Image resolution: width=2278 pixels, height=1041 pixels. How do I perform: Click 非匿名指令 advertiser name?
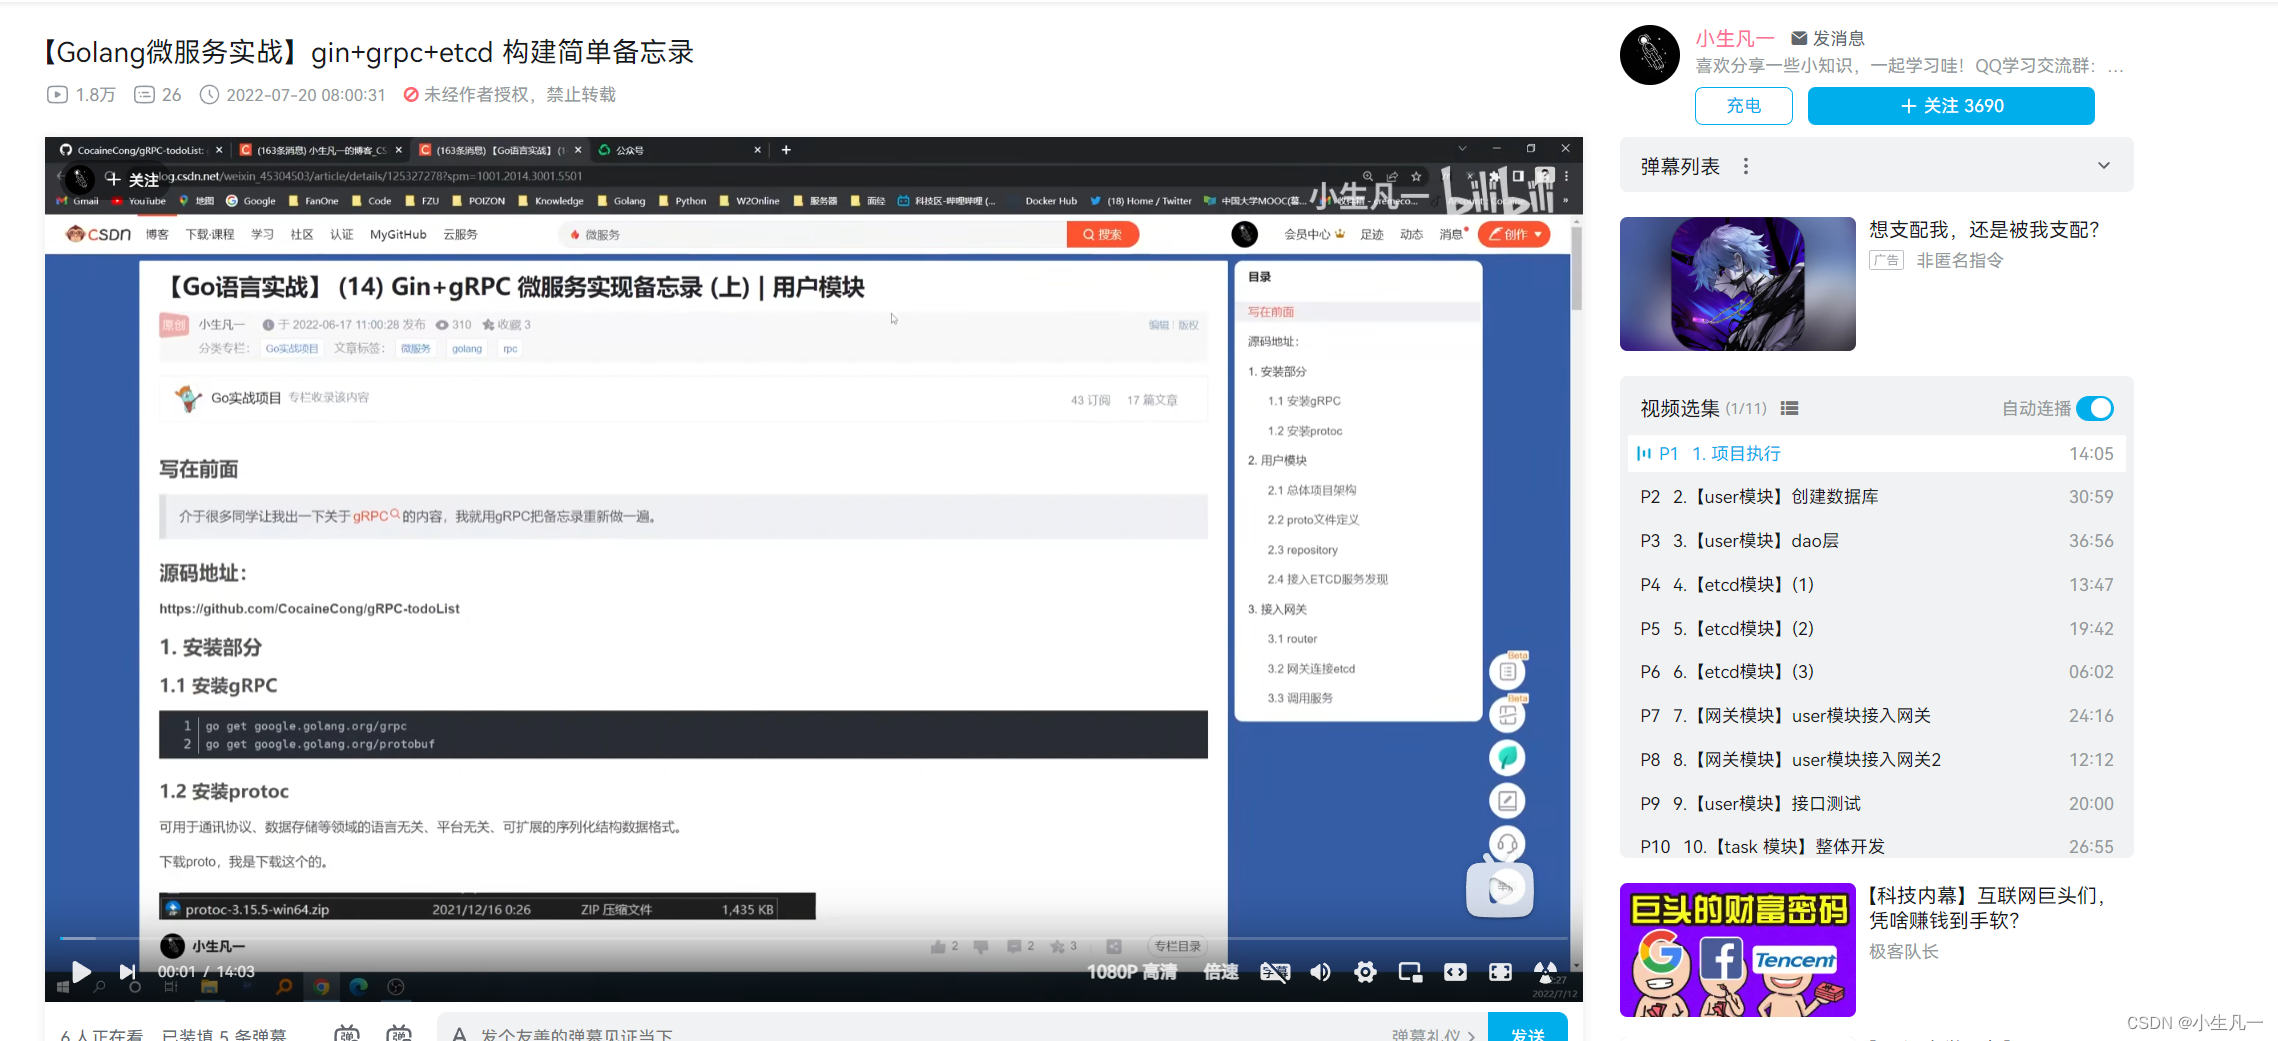(1960, 261)
